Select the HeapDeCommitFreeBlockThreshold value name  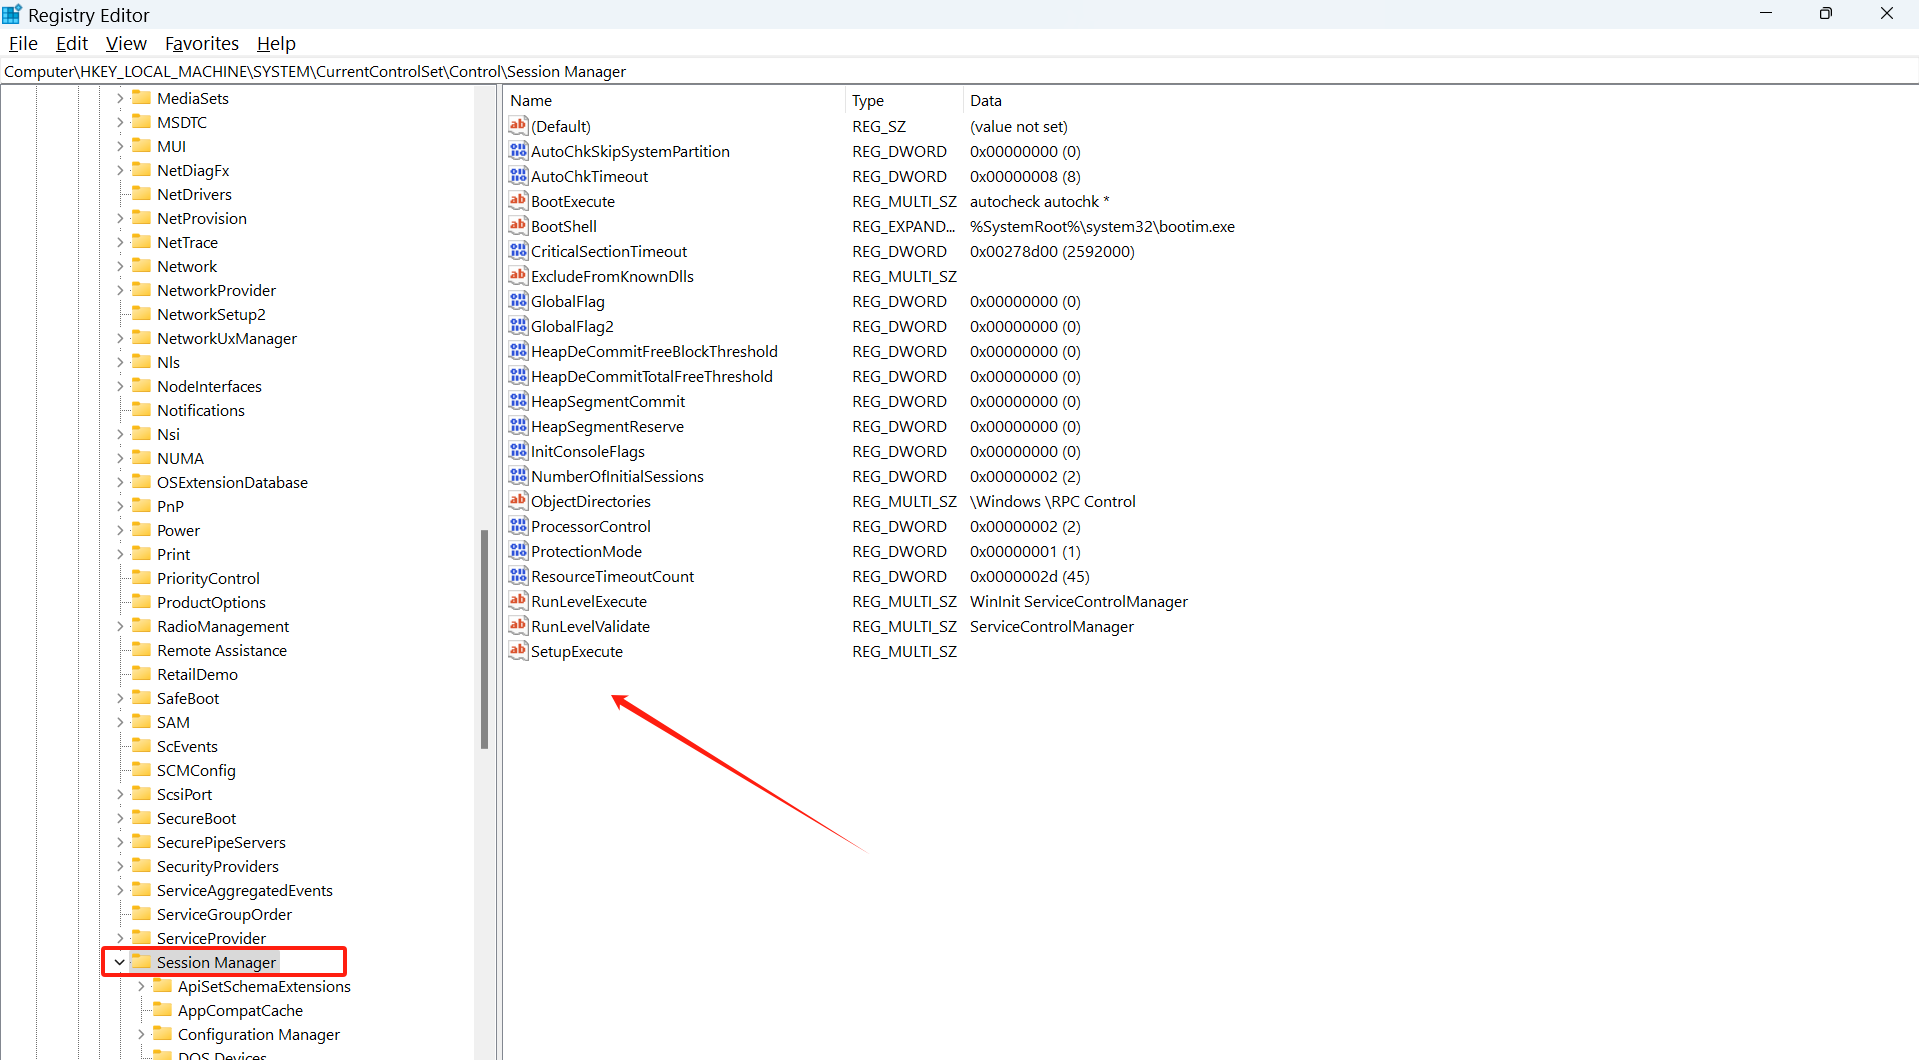pos(654,351)
